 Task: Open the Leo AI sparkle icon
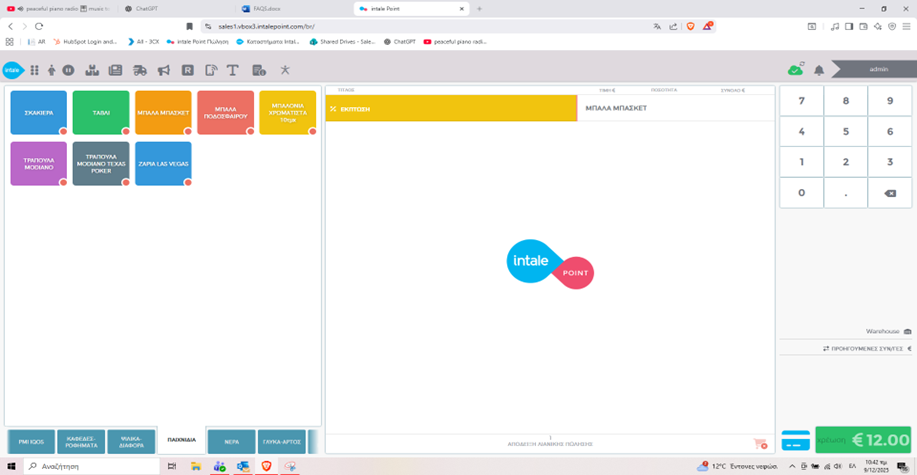tap(877, 26)
